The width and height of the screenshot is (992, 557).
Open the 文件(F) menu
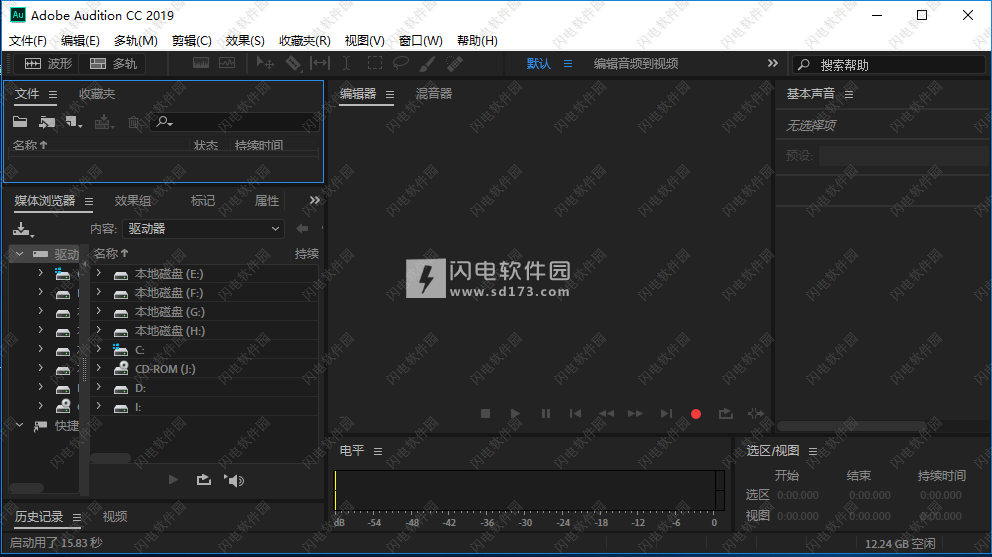(x=28, y=41)
